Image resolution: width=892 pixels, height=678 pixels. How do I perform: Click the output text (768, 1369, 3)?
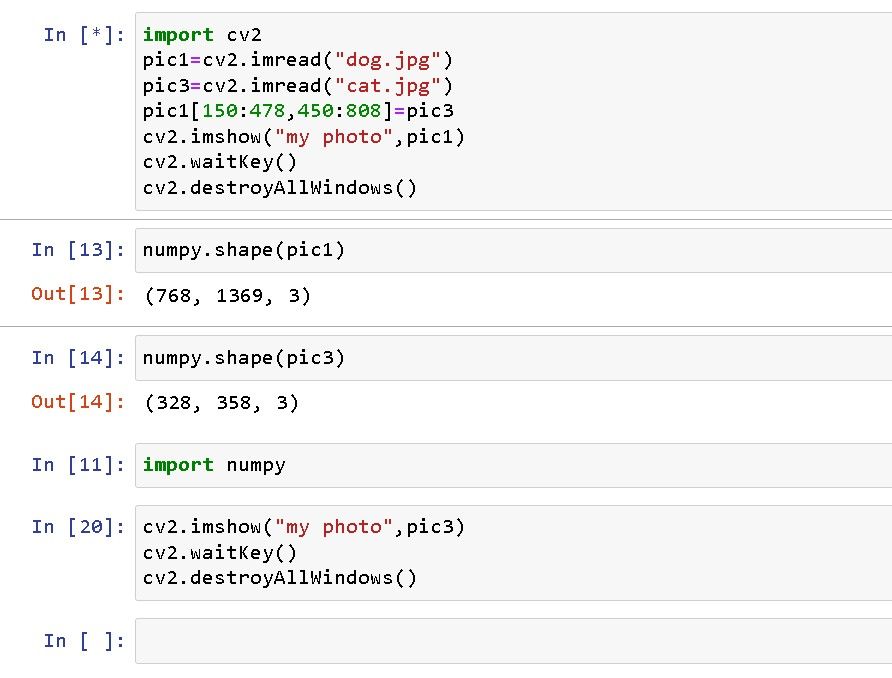coord(227,296)
